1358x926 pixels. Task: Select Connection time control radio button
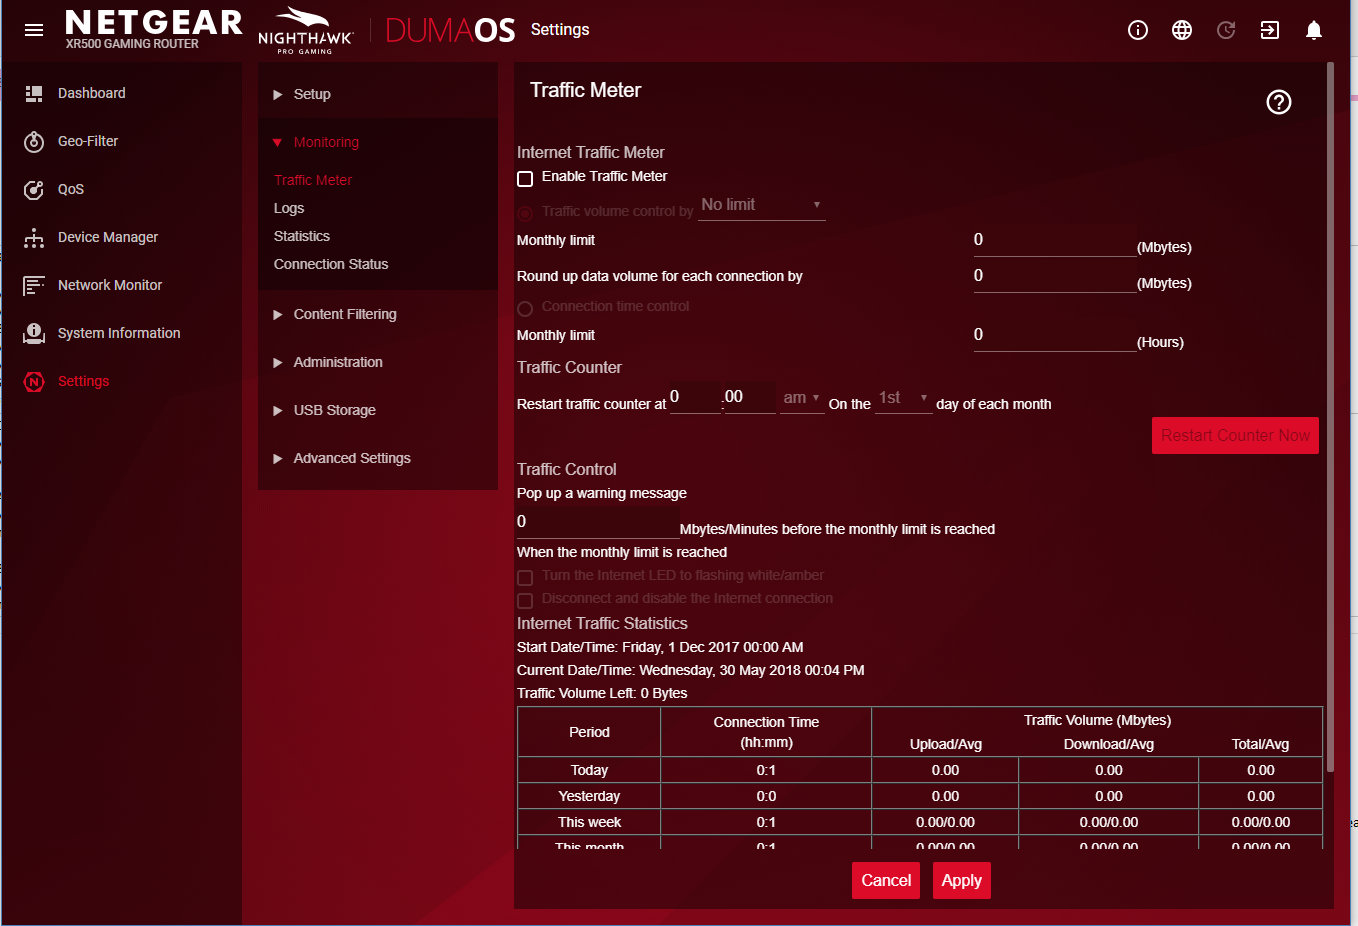pyautogui.click(x=525, y=308)
